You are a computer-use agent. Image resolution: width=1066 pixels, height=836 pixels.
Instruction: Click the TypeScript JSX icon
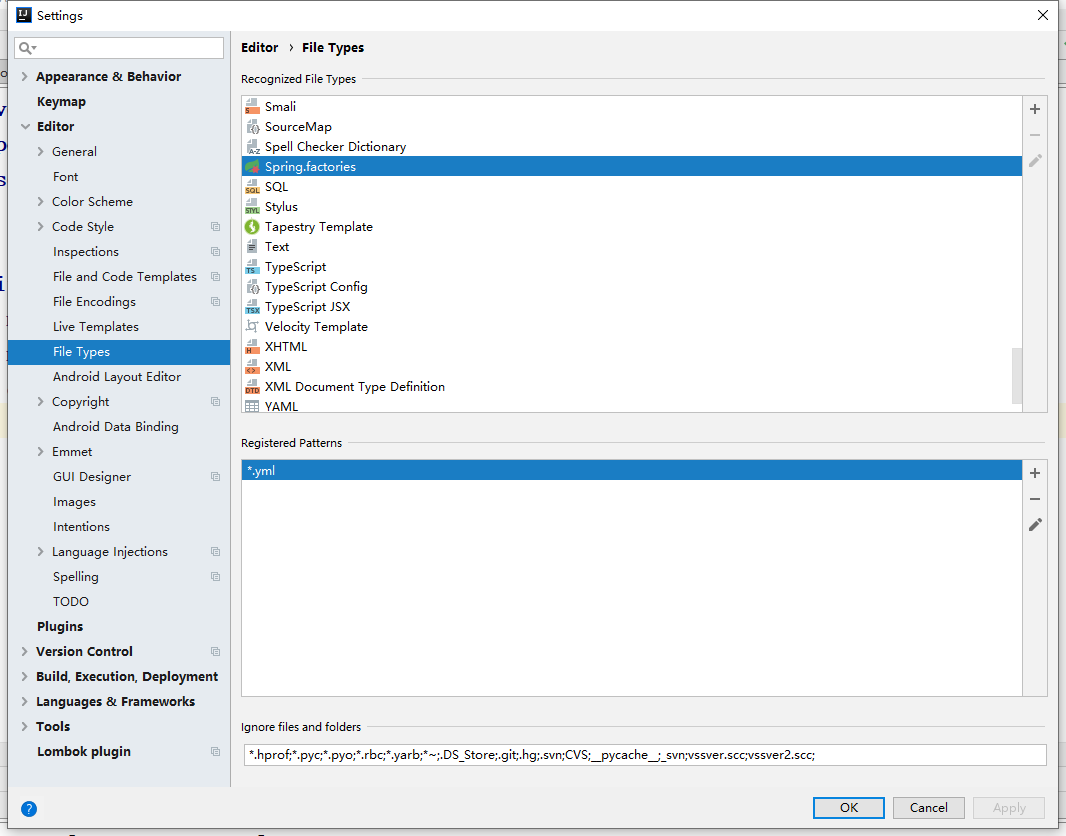(x=252, y=307)
